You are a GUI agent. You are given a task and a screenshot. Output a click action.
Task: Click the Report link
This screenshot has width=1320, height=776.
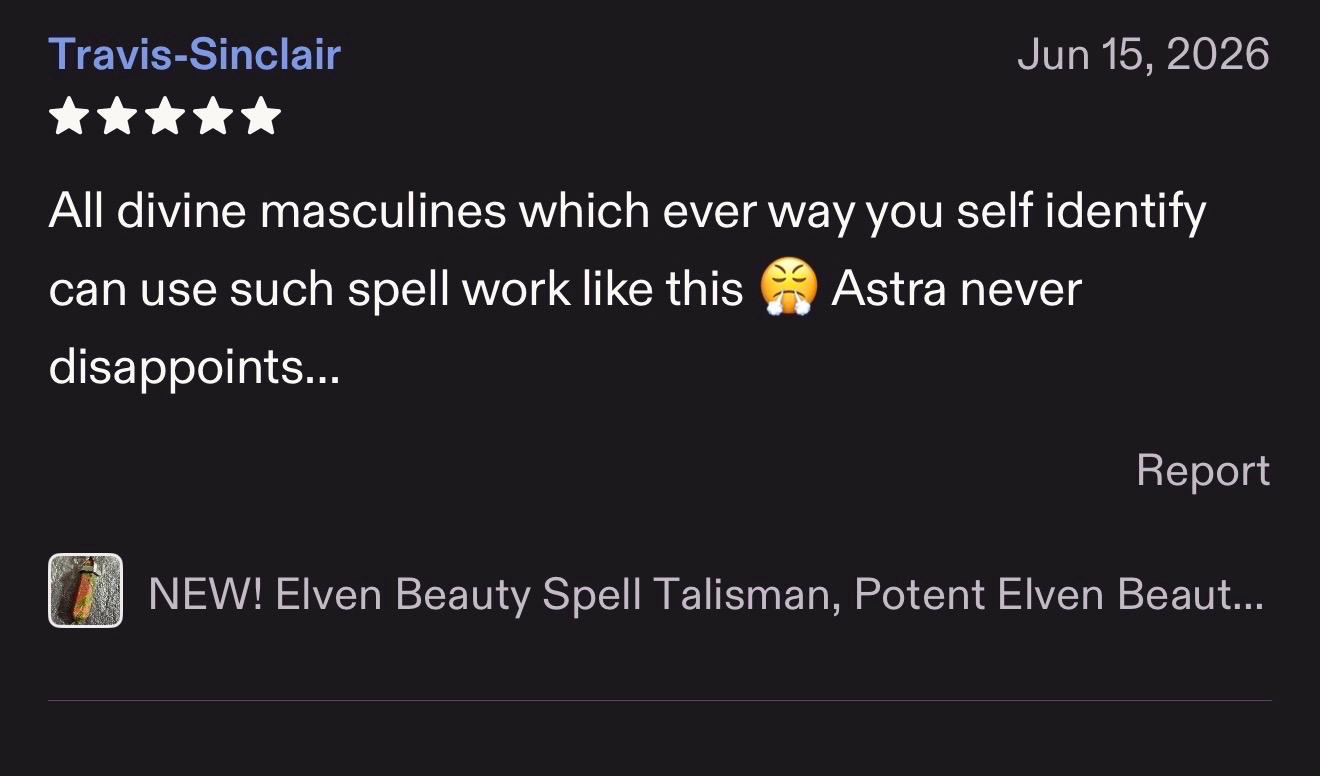pos(1203,470)
